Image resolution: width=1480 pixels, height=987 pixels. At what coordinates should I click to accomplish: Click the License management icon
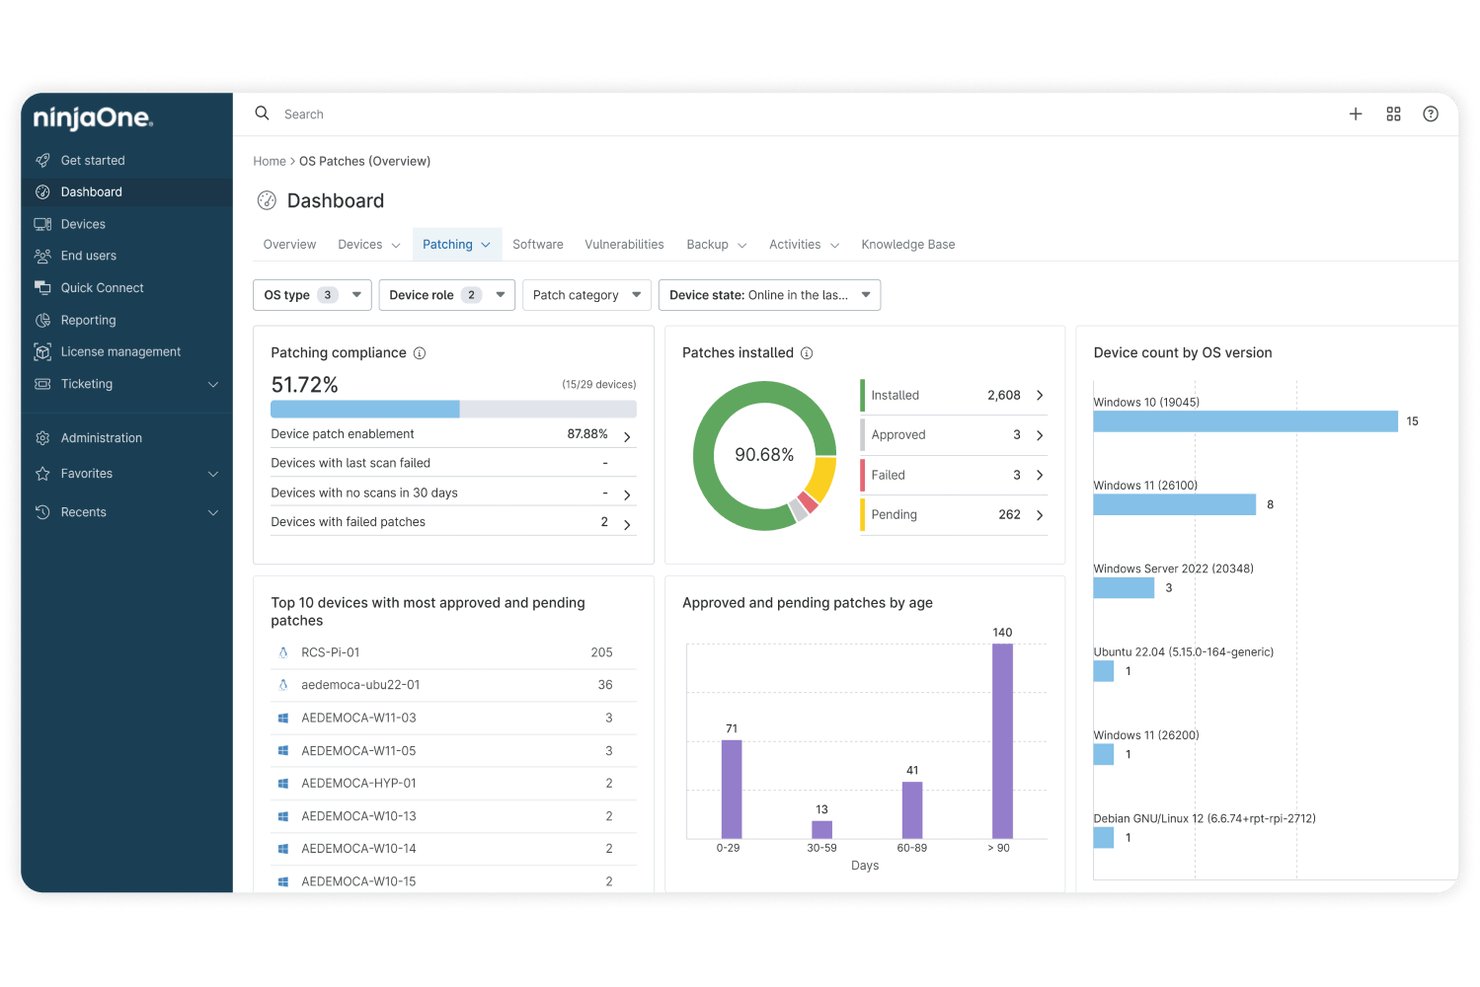(x=43, y=352)
